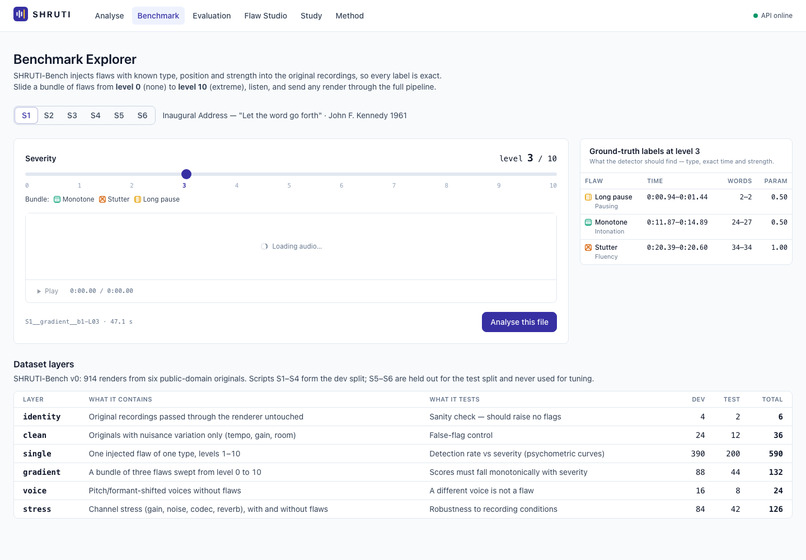This screenshot has height=560, width=806.
Task: Click the Monotone icon in ground-truth table
Action: point(588,222)
